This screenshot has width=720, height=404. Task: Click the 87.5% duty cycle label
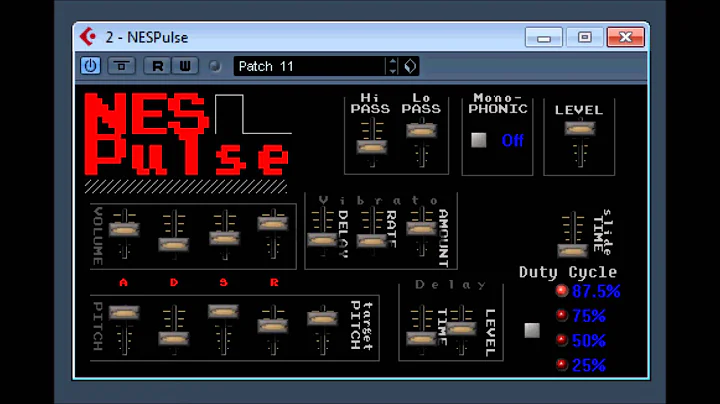596,291
